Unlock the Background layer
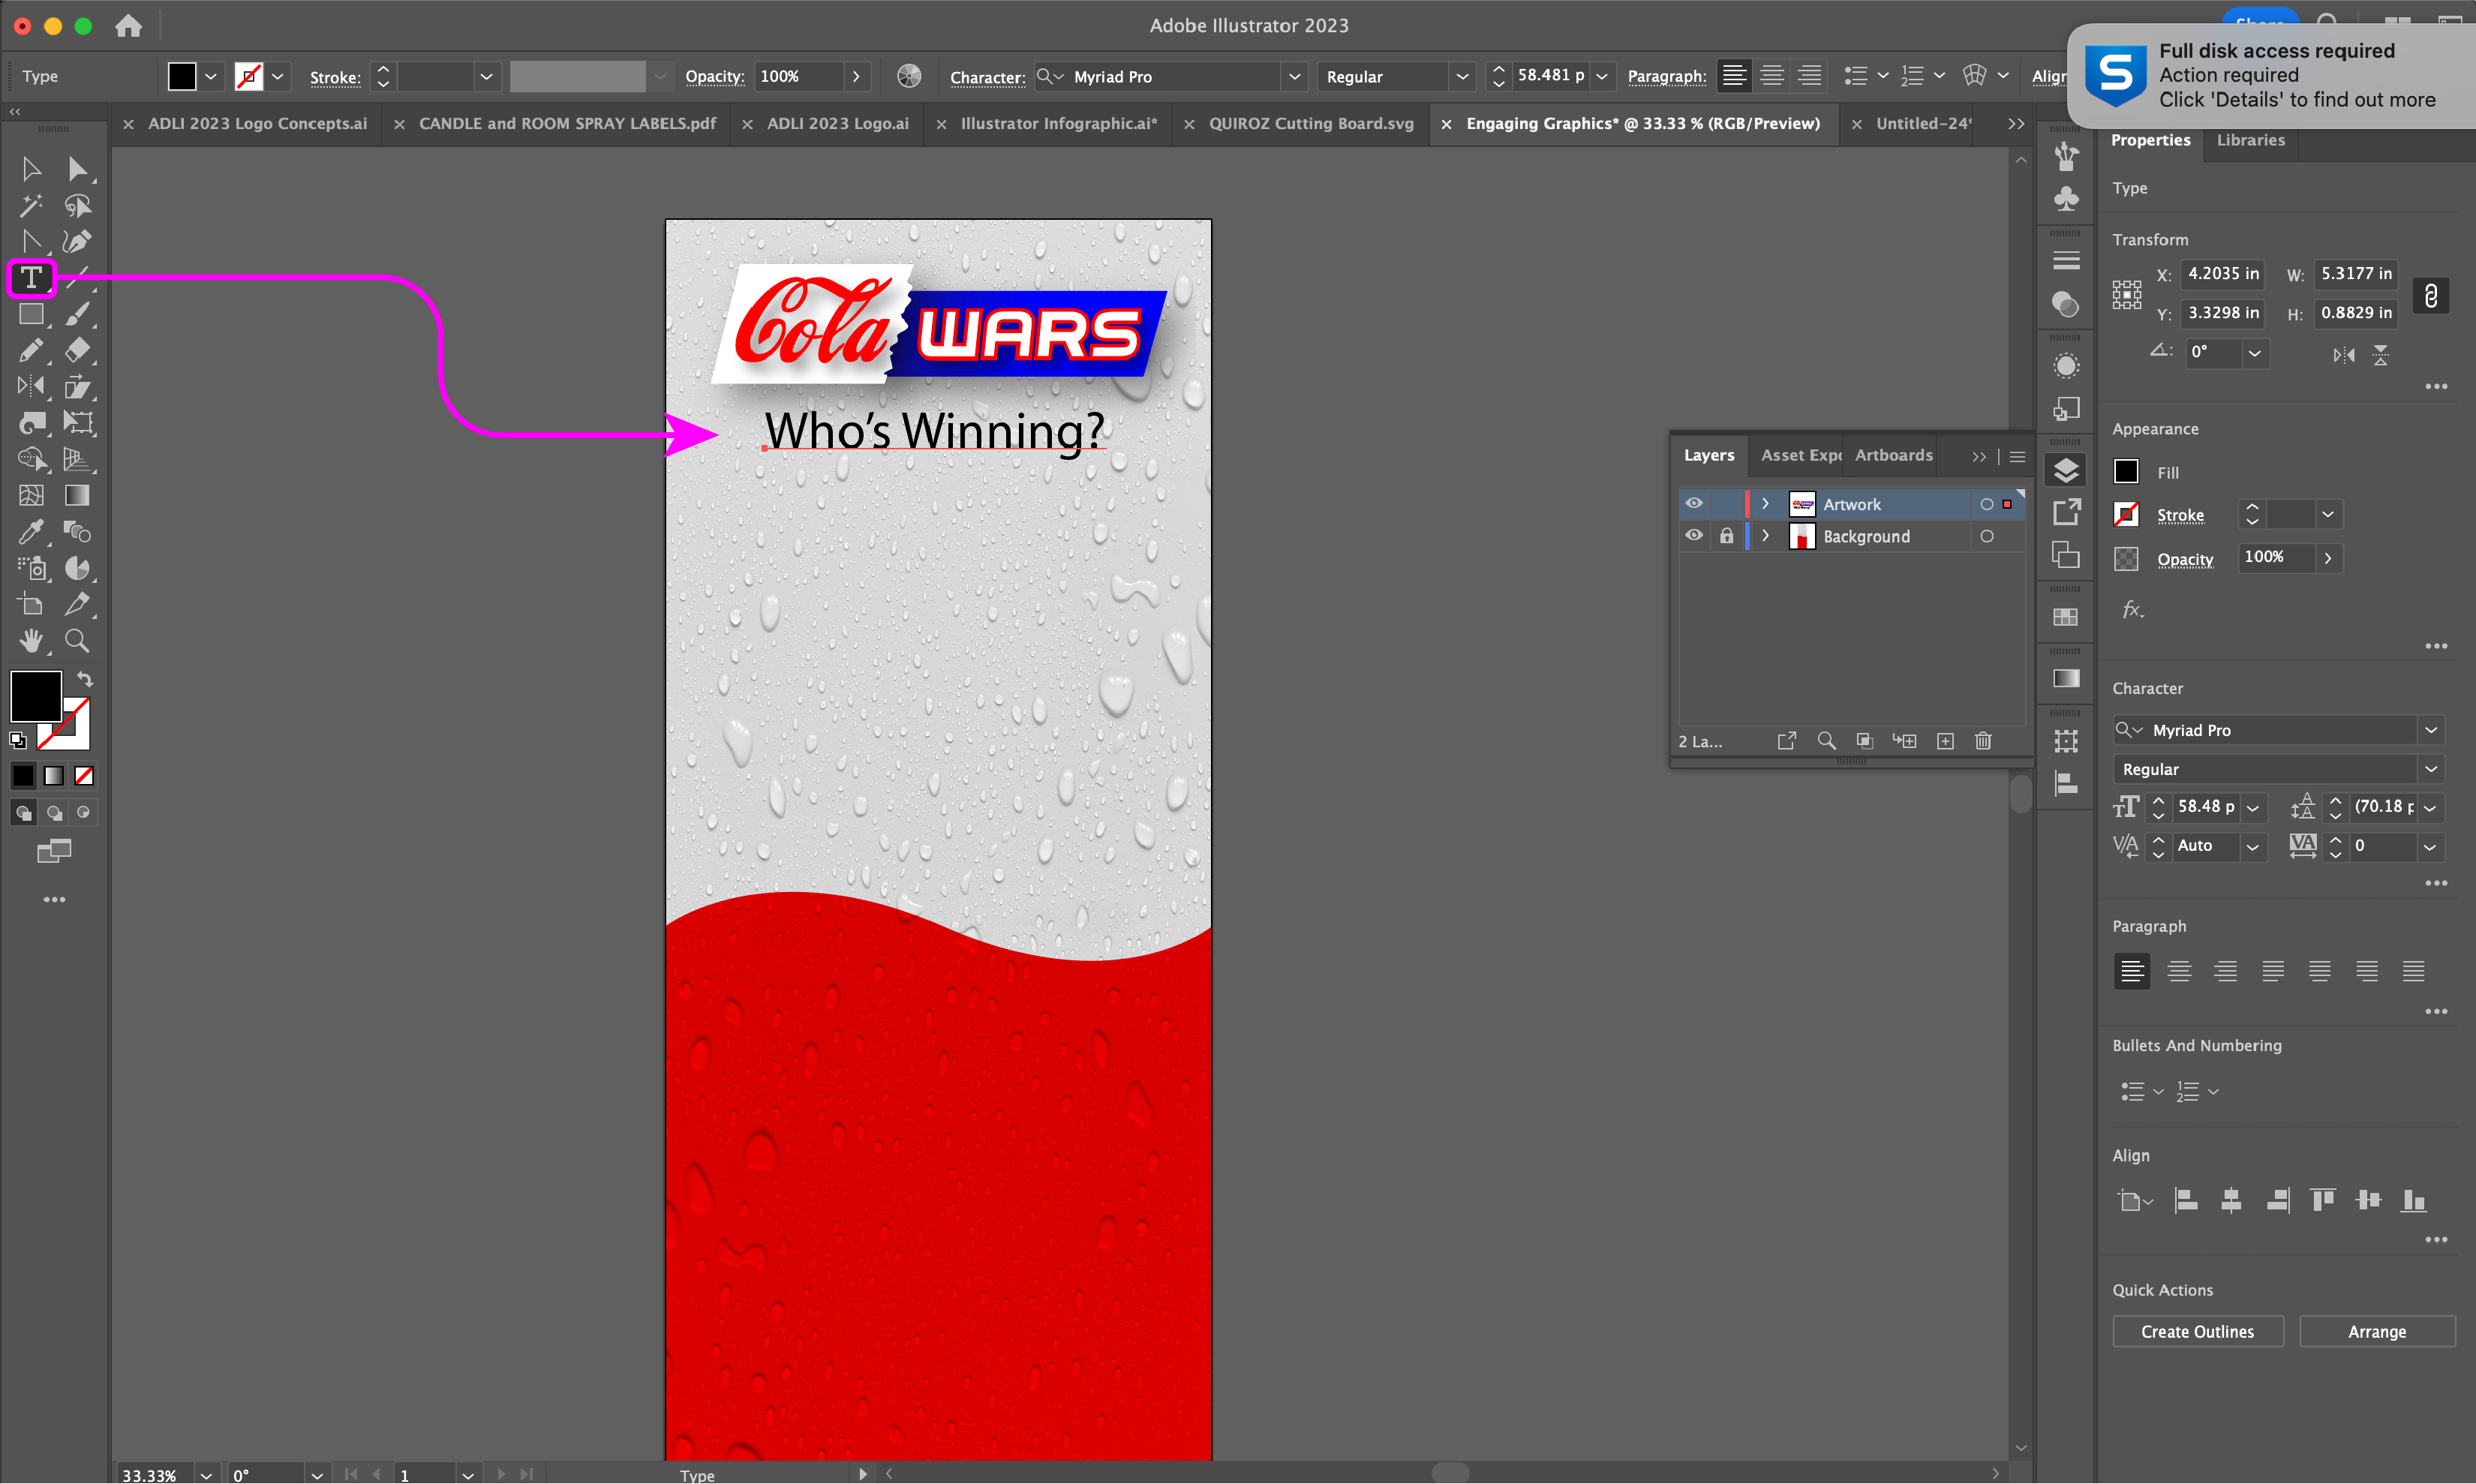 1727,536
